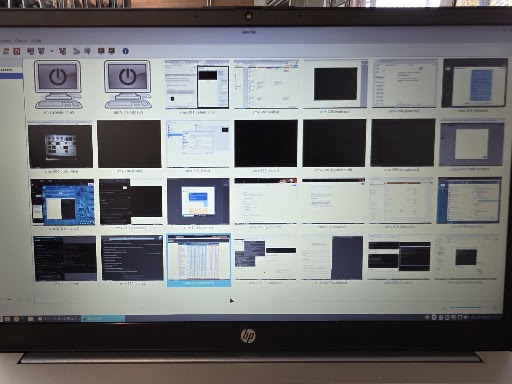
Task: Open the Ajuda menu
Action: point(36,40)
